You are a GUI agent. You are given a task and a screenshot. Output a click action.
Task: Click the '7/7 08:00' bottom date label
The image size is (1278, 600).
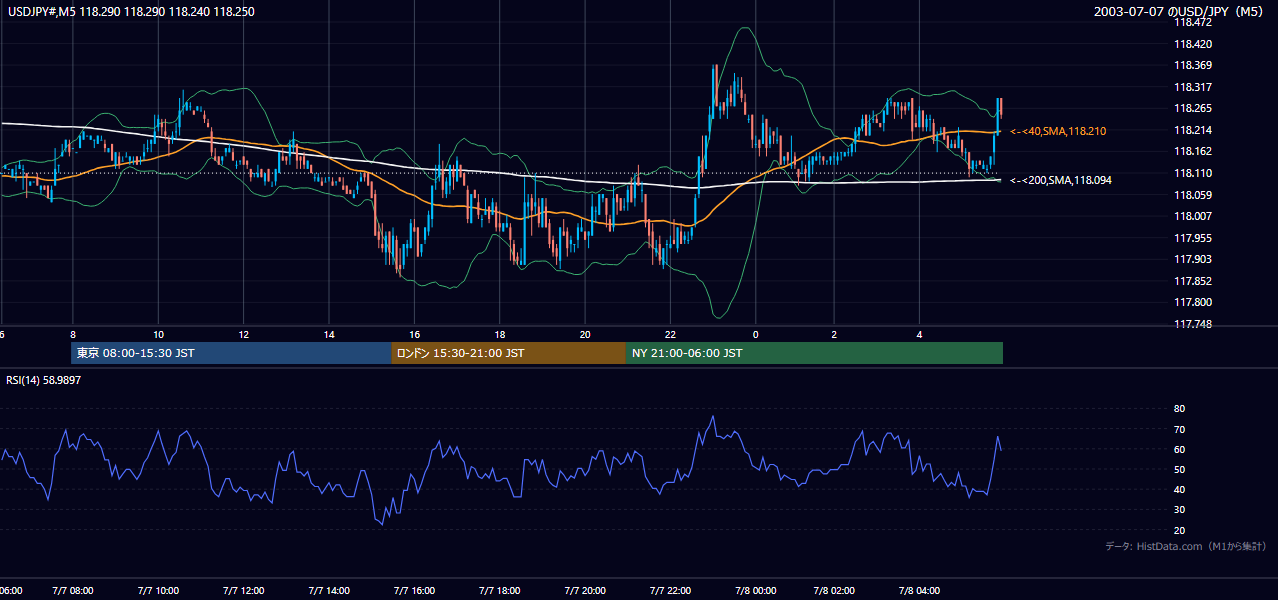click(x=73, y=591)
